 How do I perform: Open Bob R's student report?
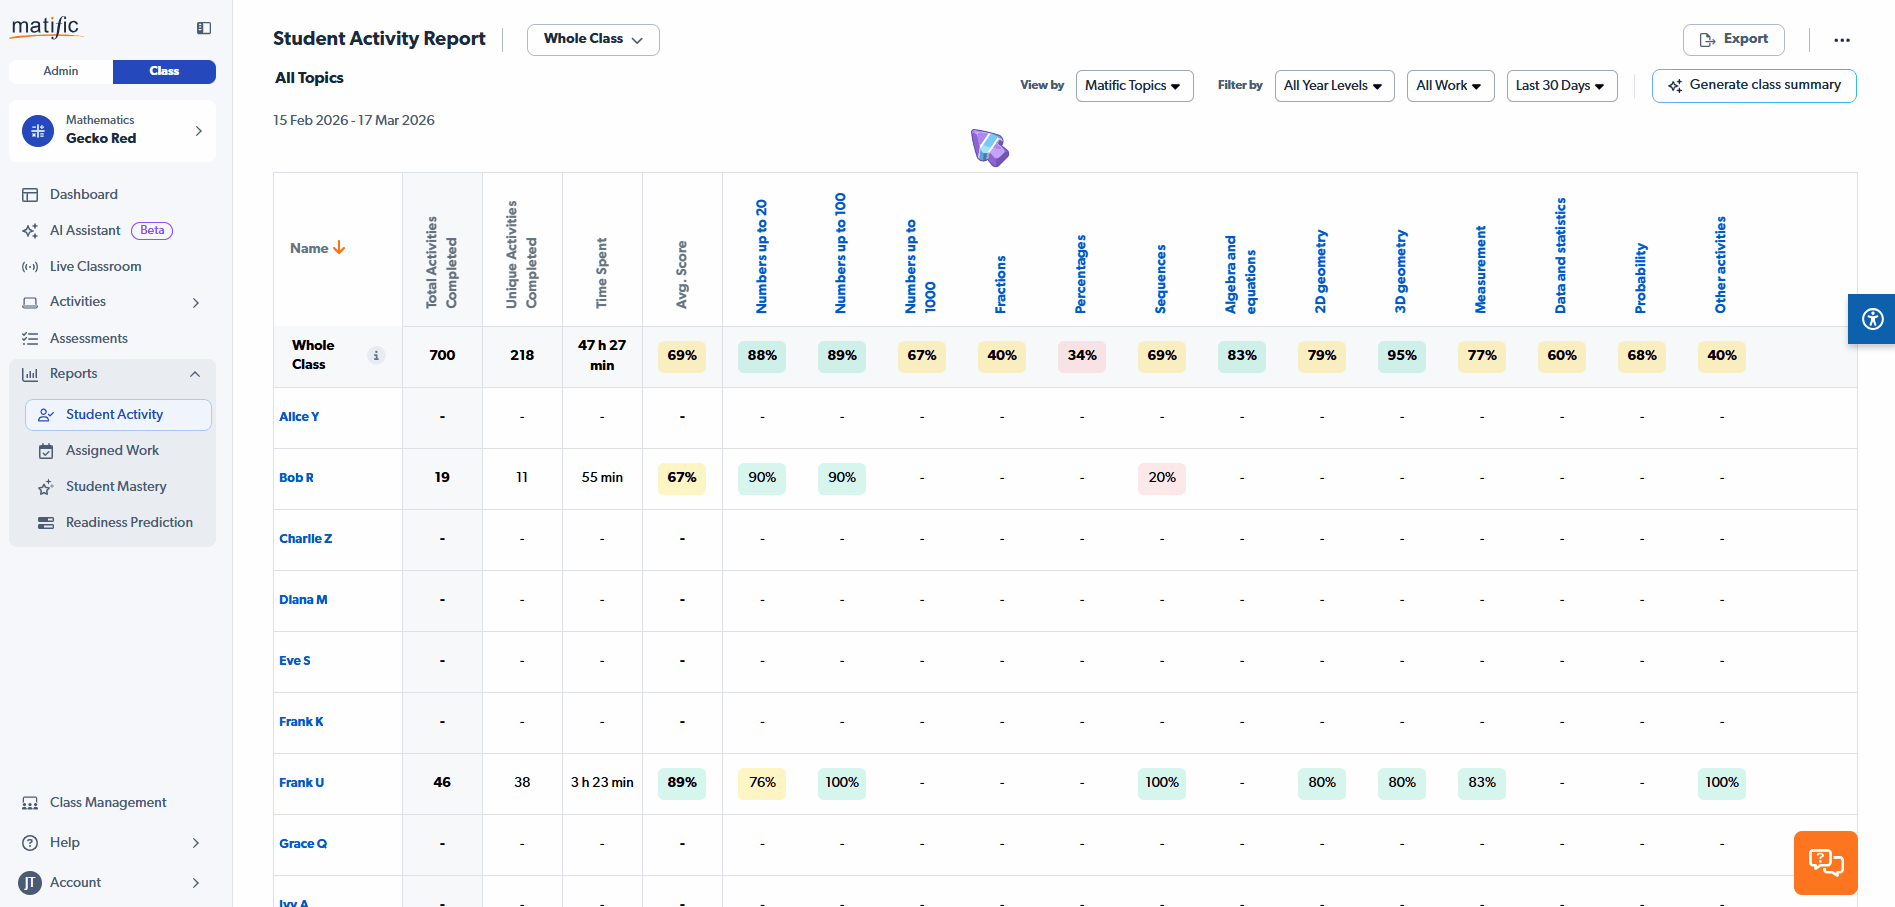(296, 478)
